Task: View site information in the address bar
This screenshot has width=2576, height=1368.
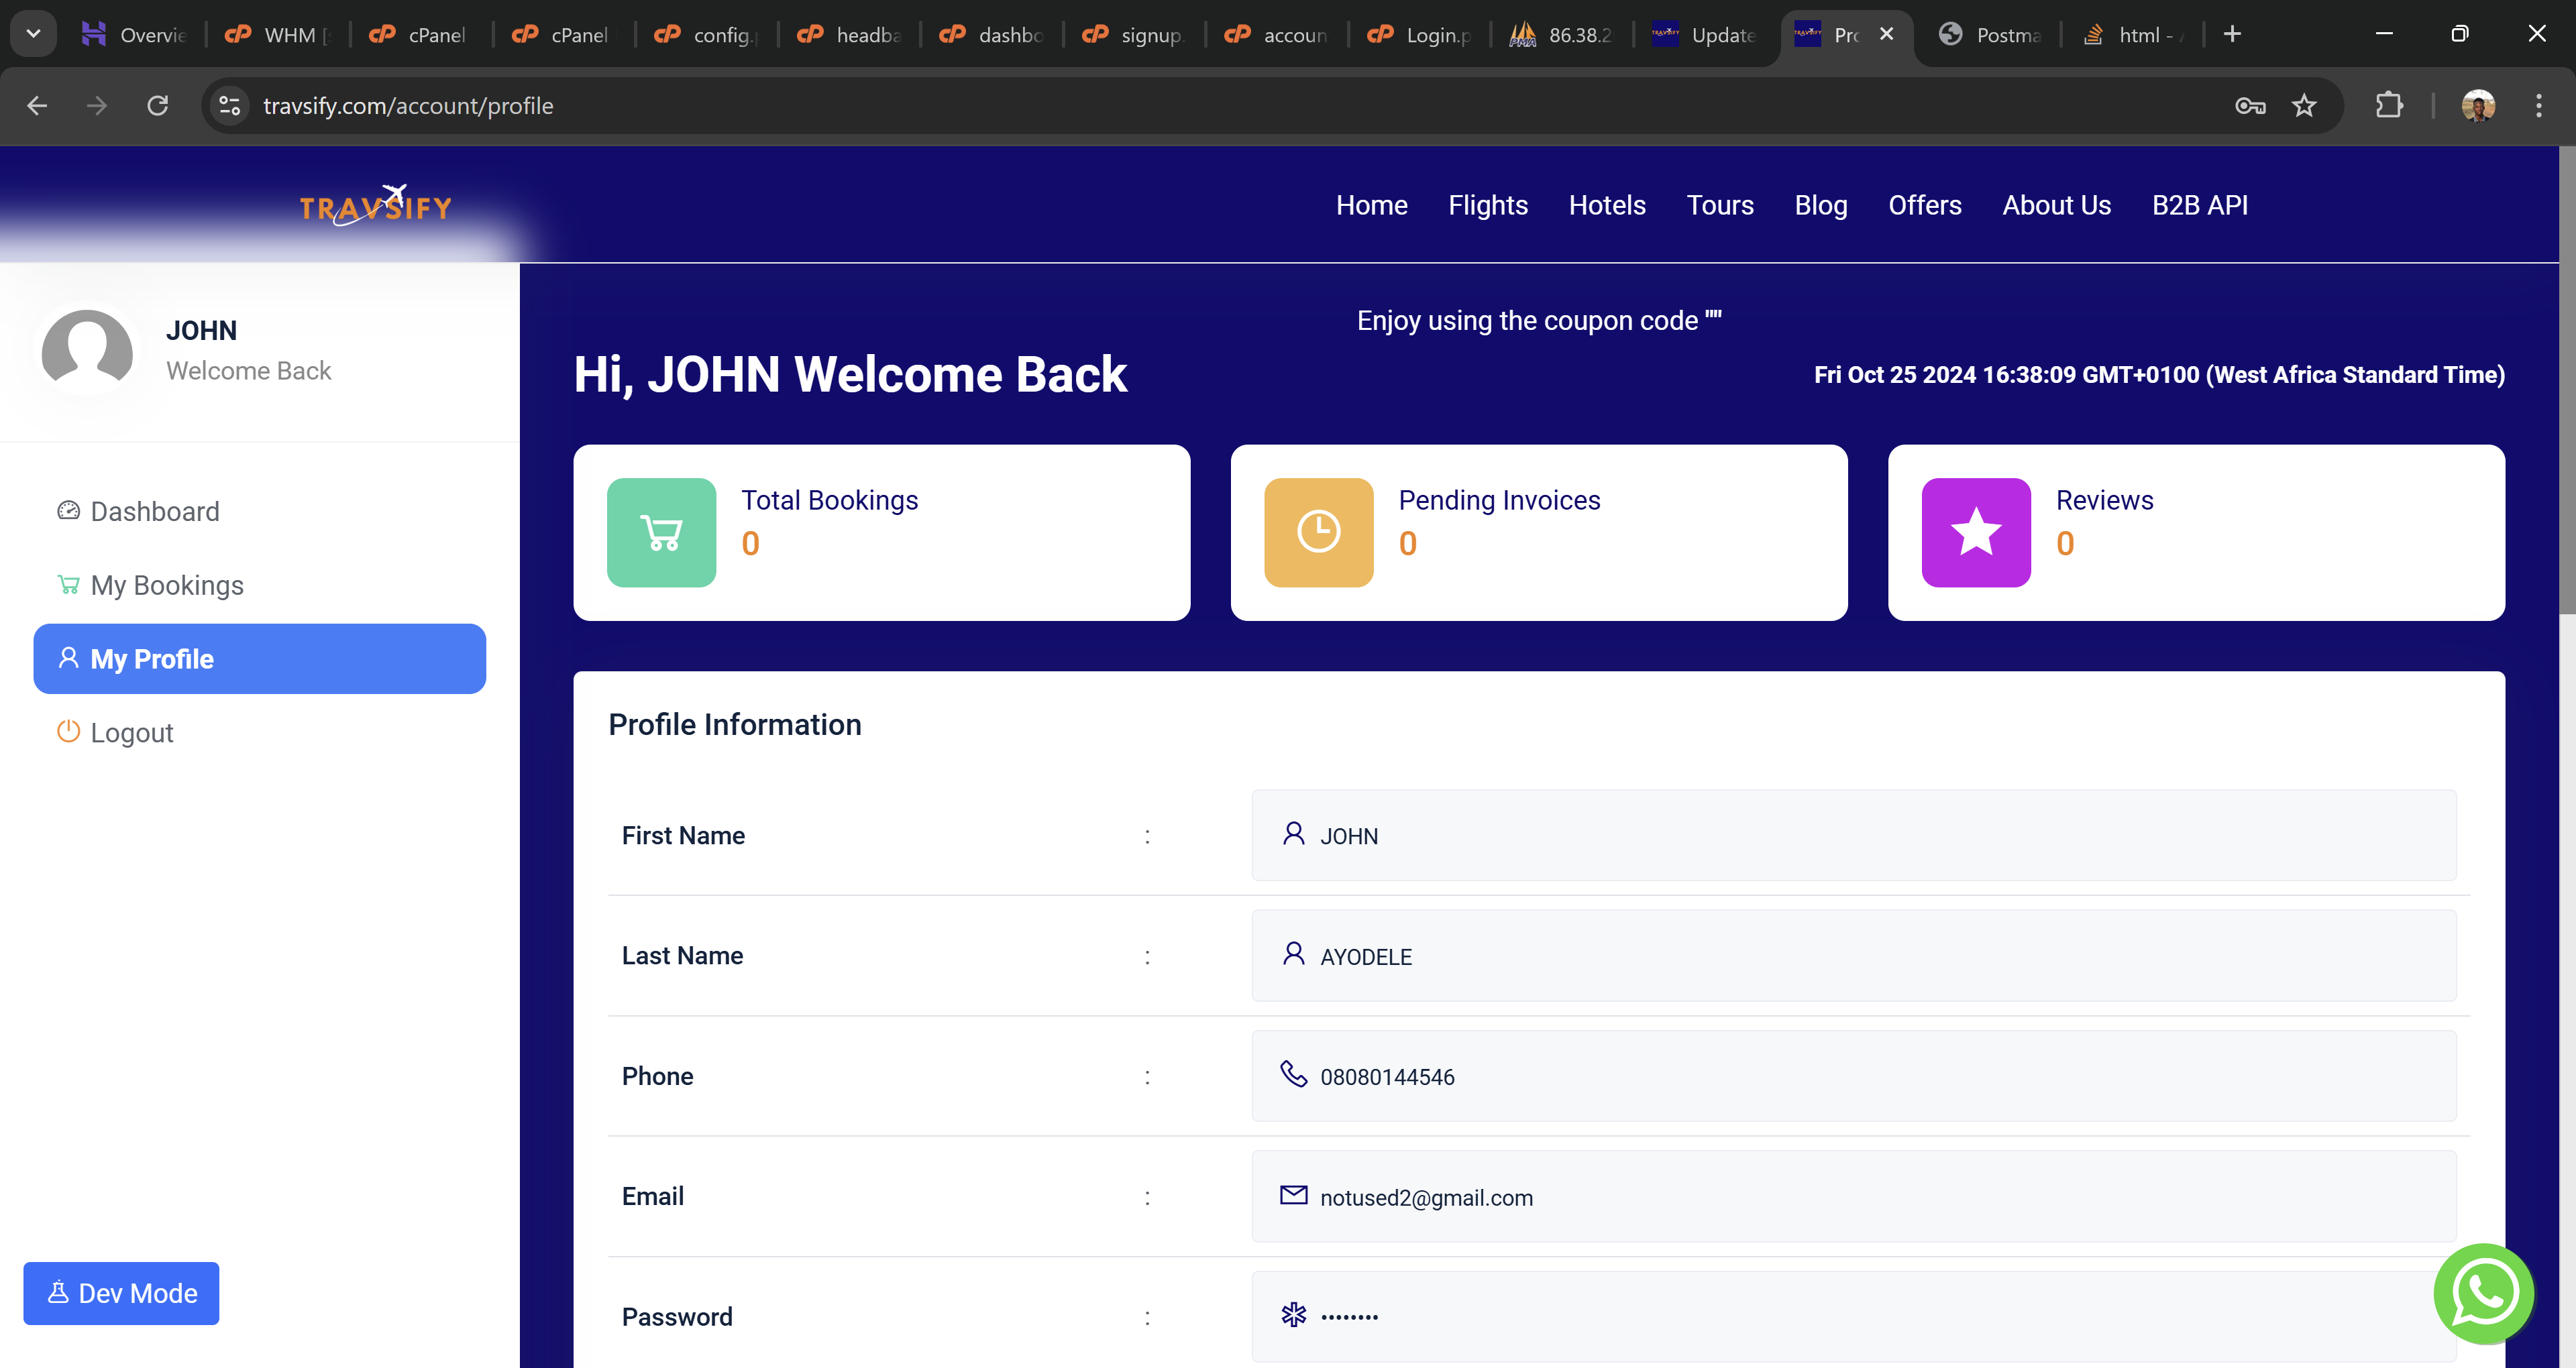Action: point(230,106)
